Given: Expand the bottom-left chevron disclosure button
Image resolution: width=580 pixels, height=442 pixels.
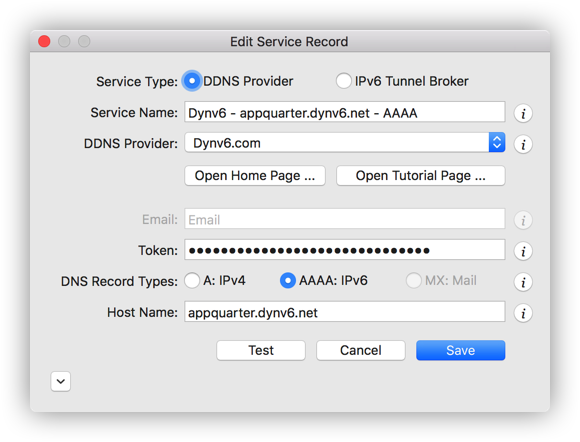Looking at the screenshot, I should 61,381.
